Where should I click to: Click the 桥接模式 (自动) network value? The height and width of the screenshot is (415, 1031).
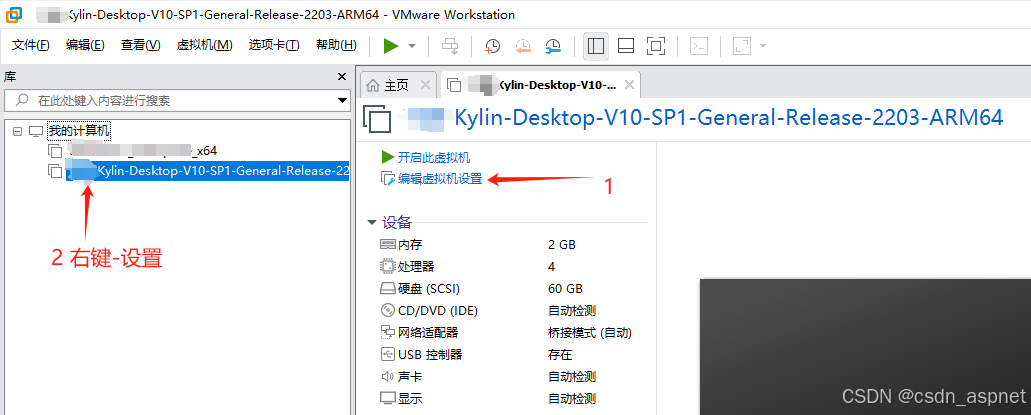(590, 333)
